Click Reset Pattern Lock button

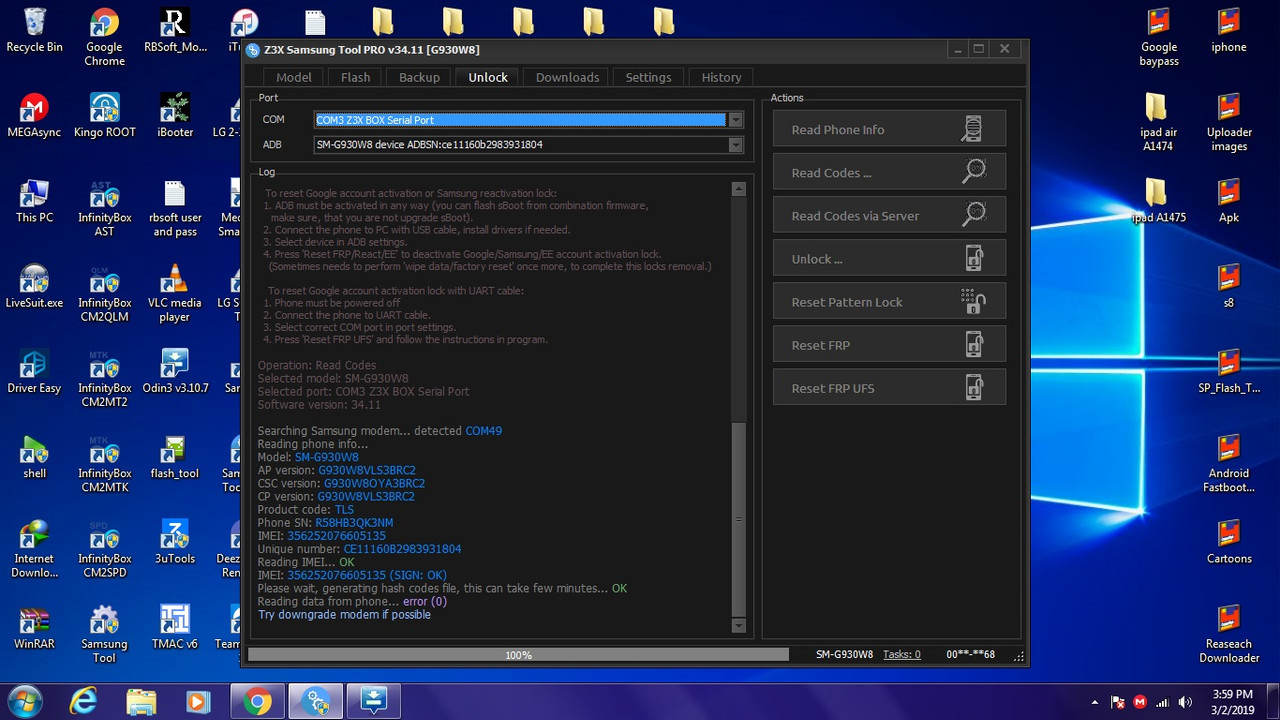[889, 301]
